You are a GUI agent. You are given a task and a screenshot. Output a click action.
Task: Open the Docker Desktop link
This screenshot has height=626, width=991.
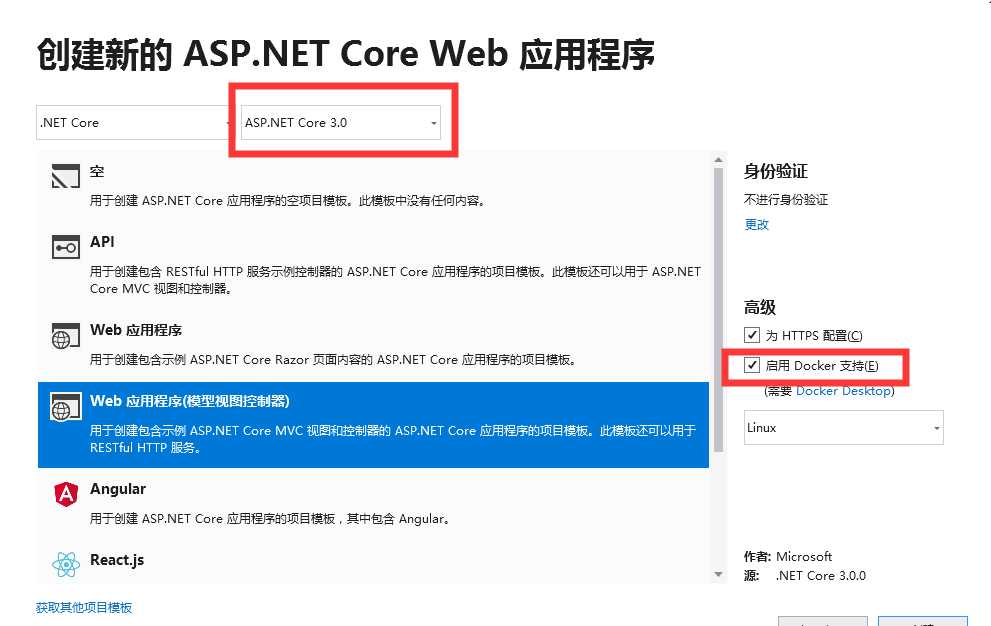[x=843, y=391]
